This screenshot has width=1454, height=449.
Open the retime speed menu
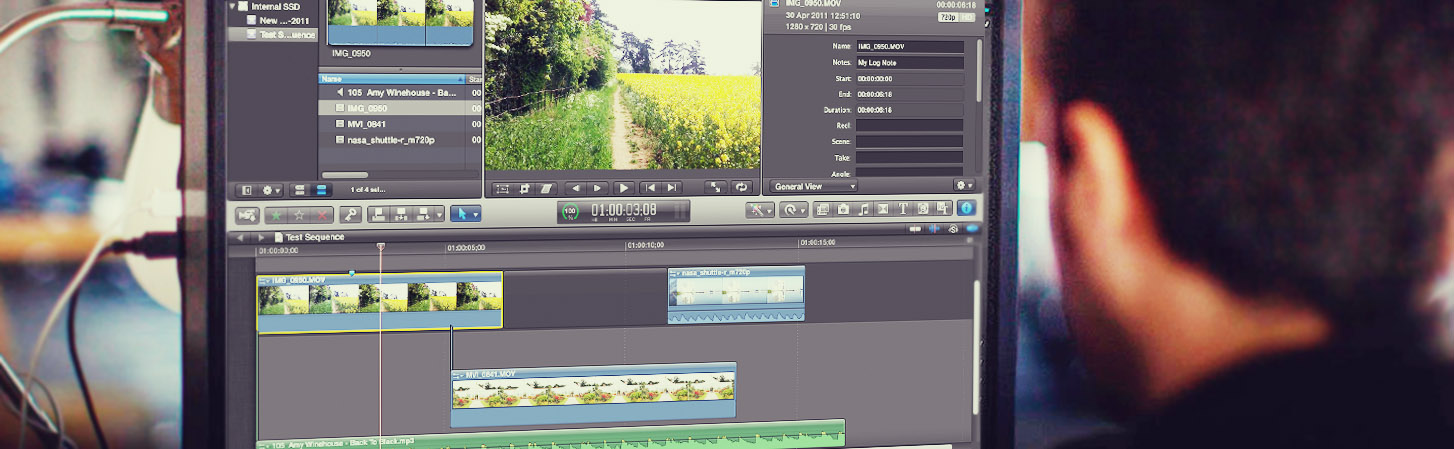tap(795, 209)
